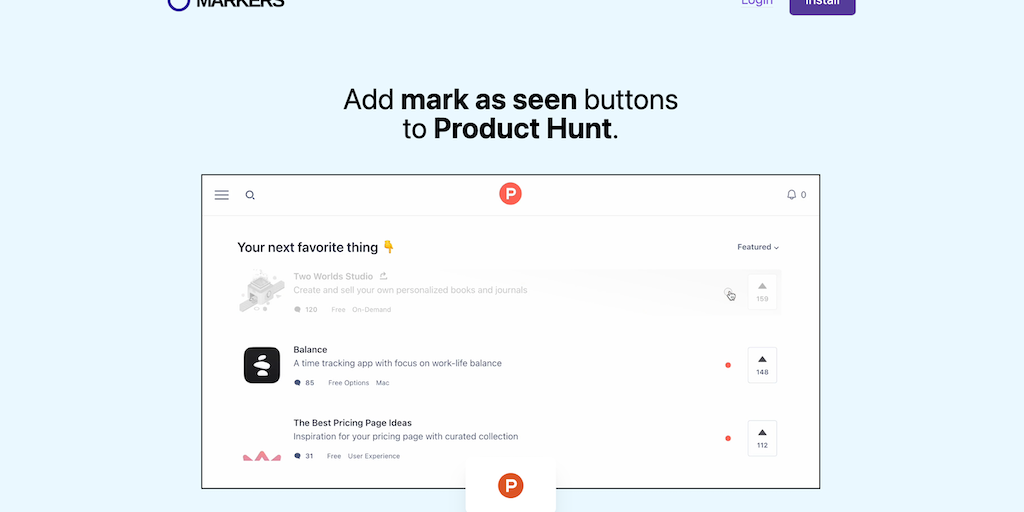Click the comment icon showing 31
The height and width of the screenshot is (512, 1024).
click(298, 456)
